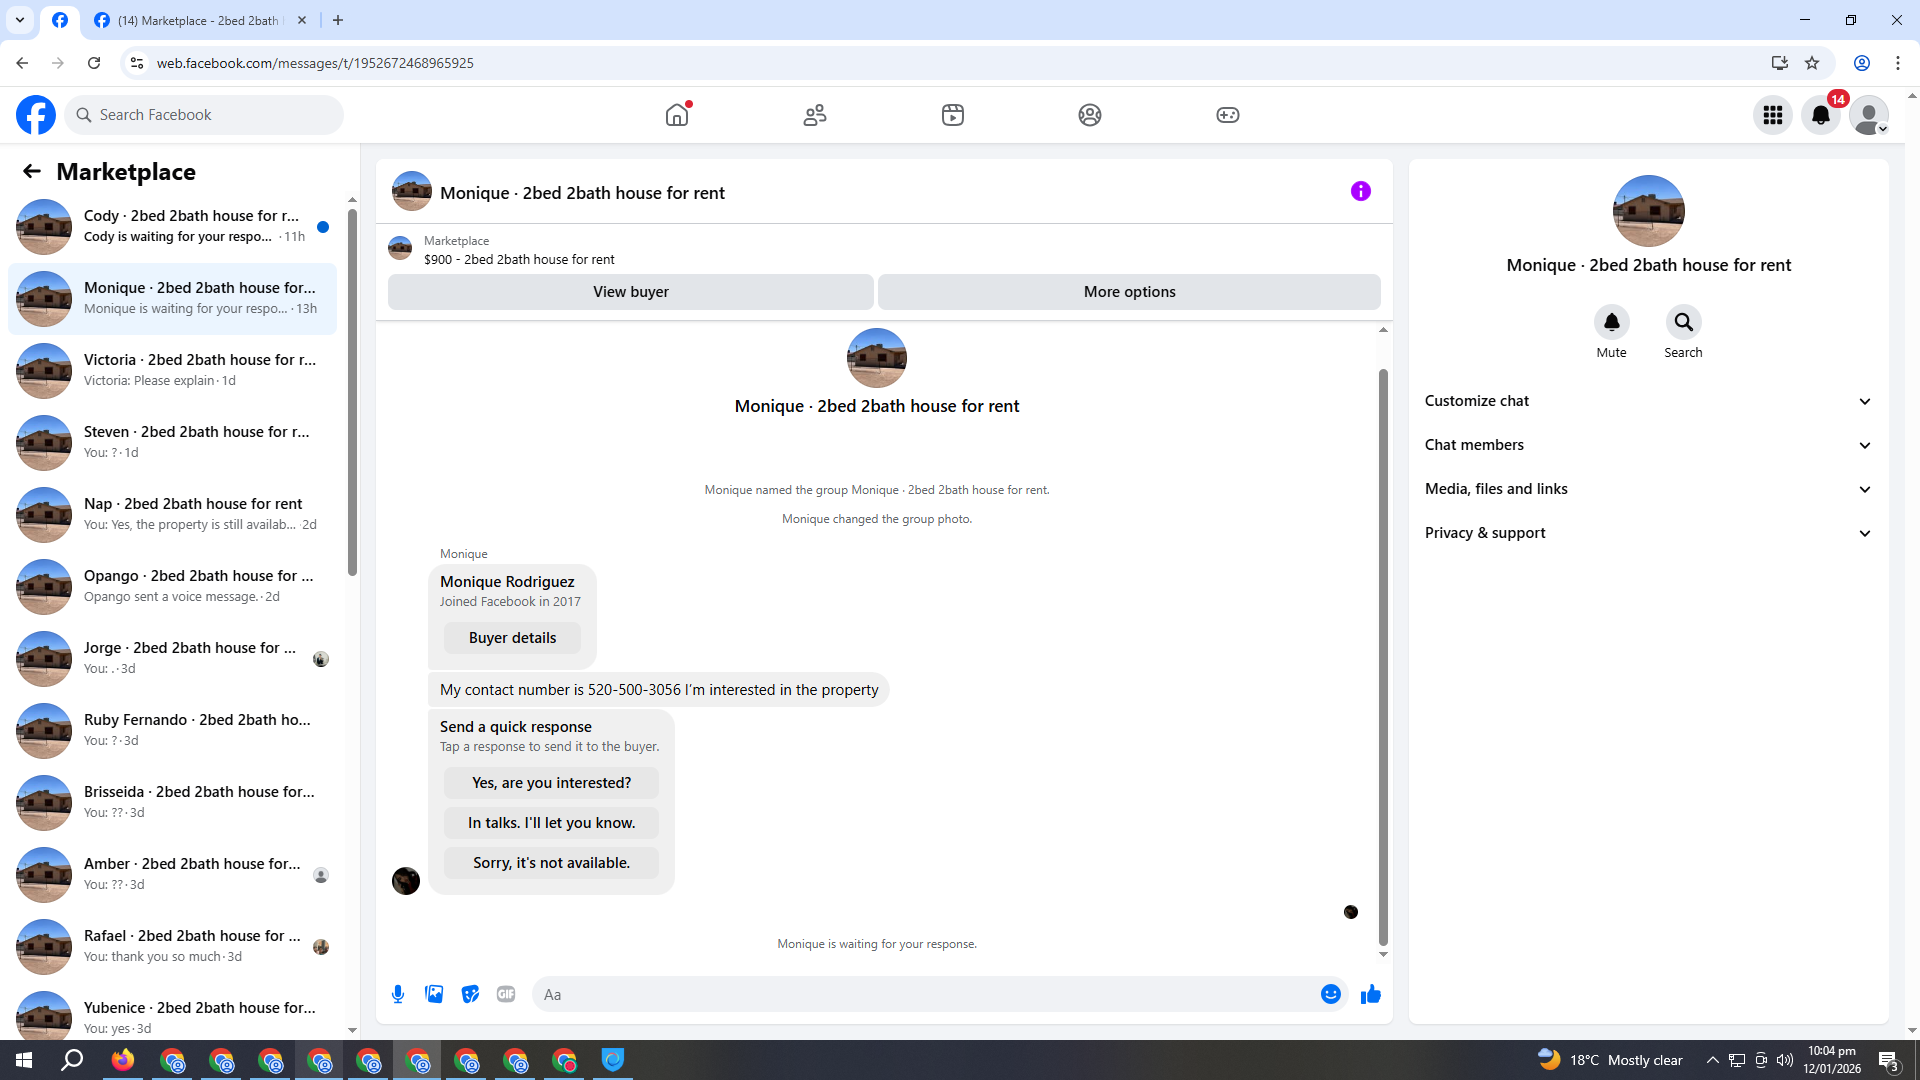
Task: Click the Aa message input field
Action: pyautogui.click(x=920, y=994)
